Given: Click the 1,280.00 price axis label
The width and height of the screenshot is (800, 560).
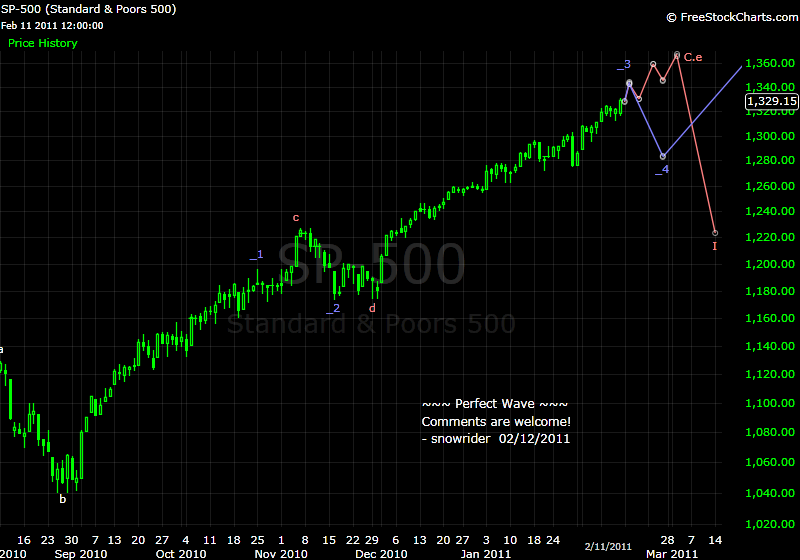Looking at the screenshot, I should coord(770,160).
